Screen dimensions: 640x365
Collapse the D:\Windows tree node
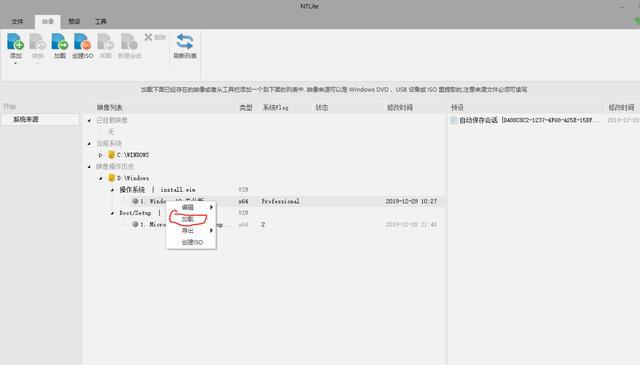(100, 178)
